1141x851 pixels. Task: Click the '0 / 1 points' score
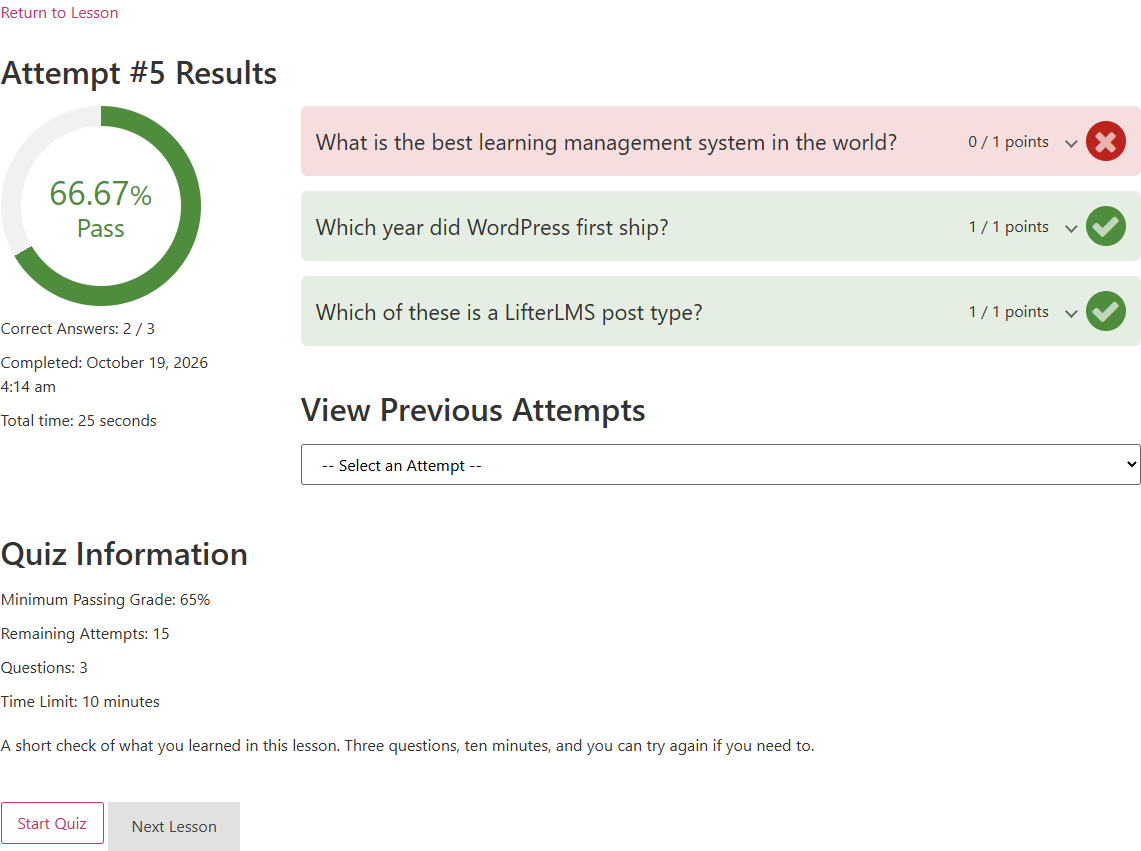pyautogui.click(x=1008, y=142)
